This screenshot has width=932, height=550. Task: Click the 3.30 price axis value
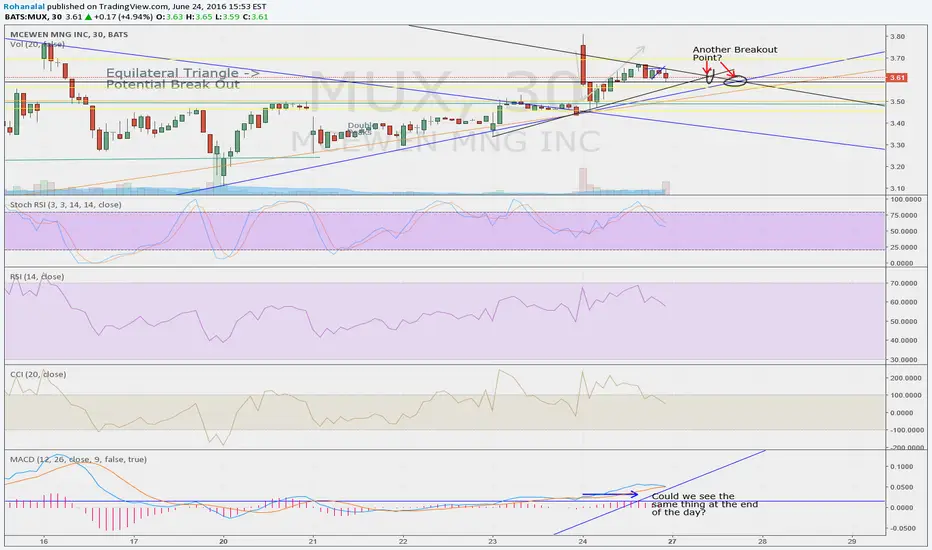[897, 144]
